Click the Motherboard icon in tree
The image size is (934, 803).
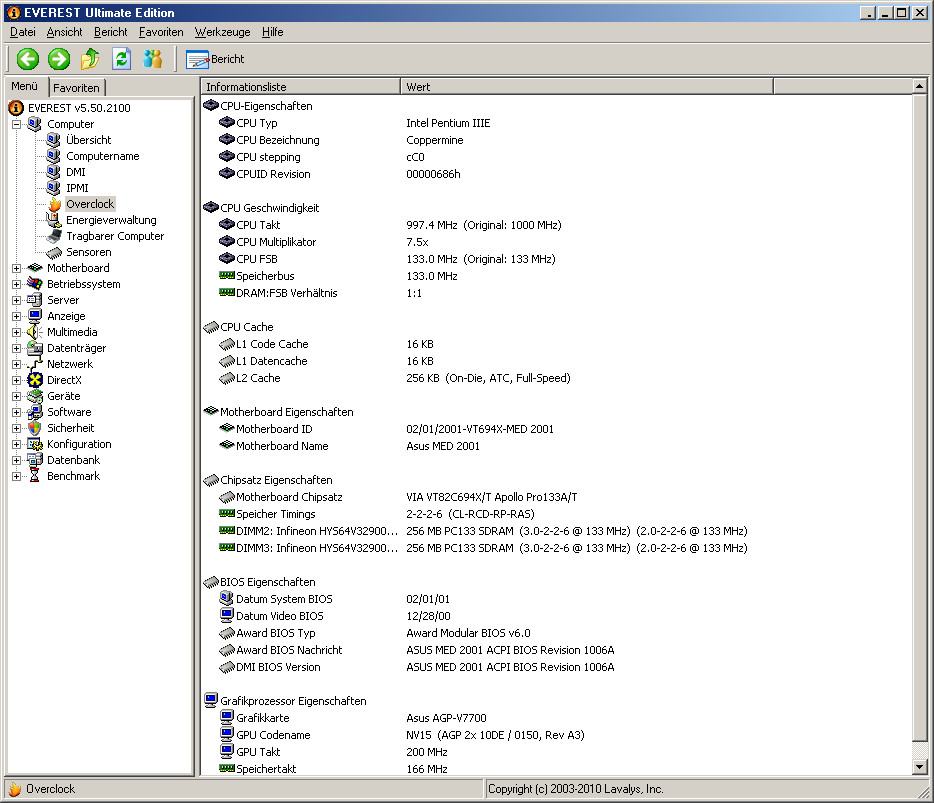pyautogui.click(x=35, y=268)
